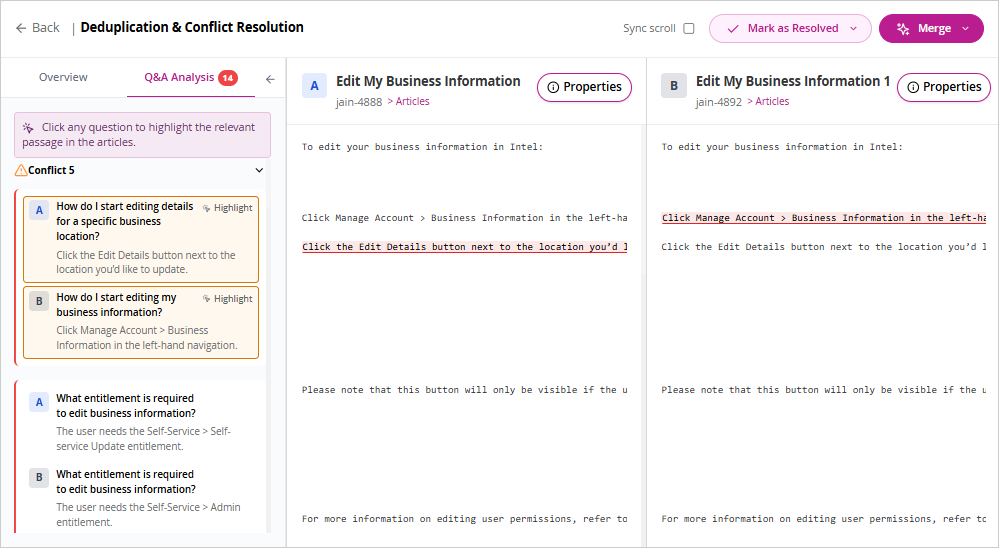
Task: Click the A badge on the Self-service Update entitlement card
Action: click(39, 402)
